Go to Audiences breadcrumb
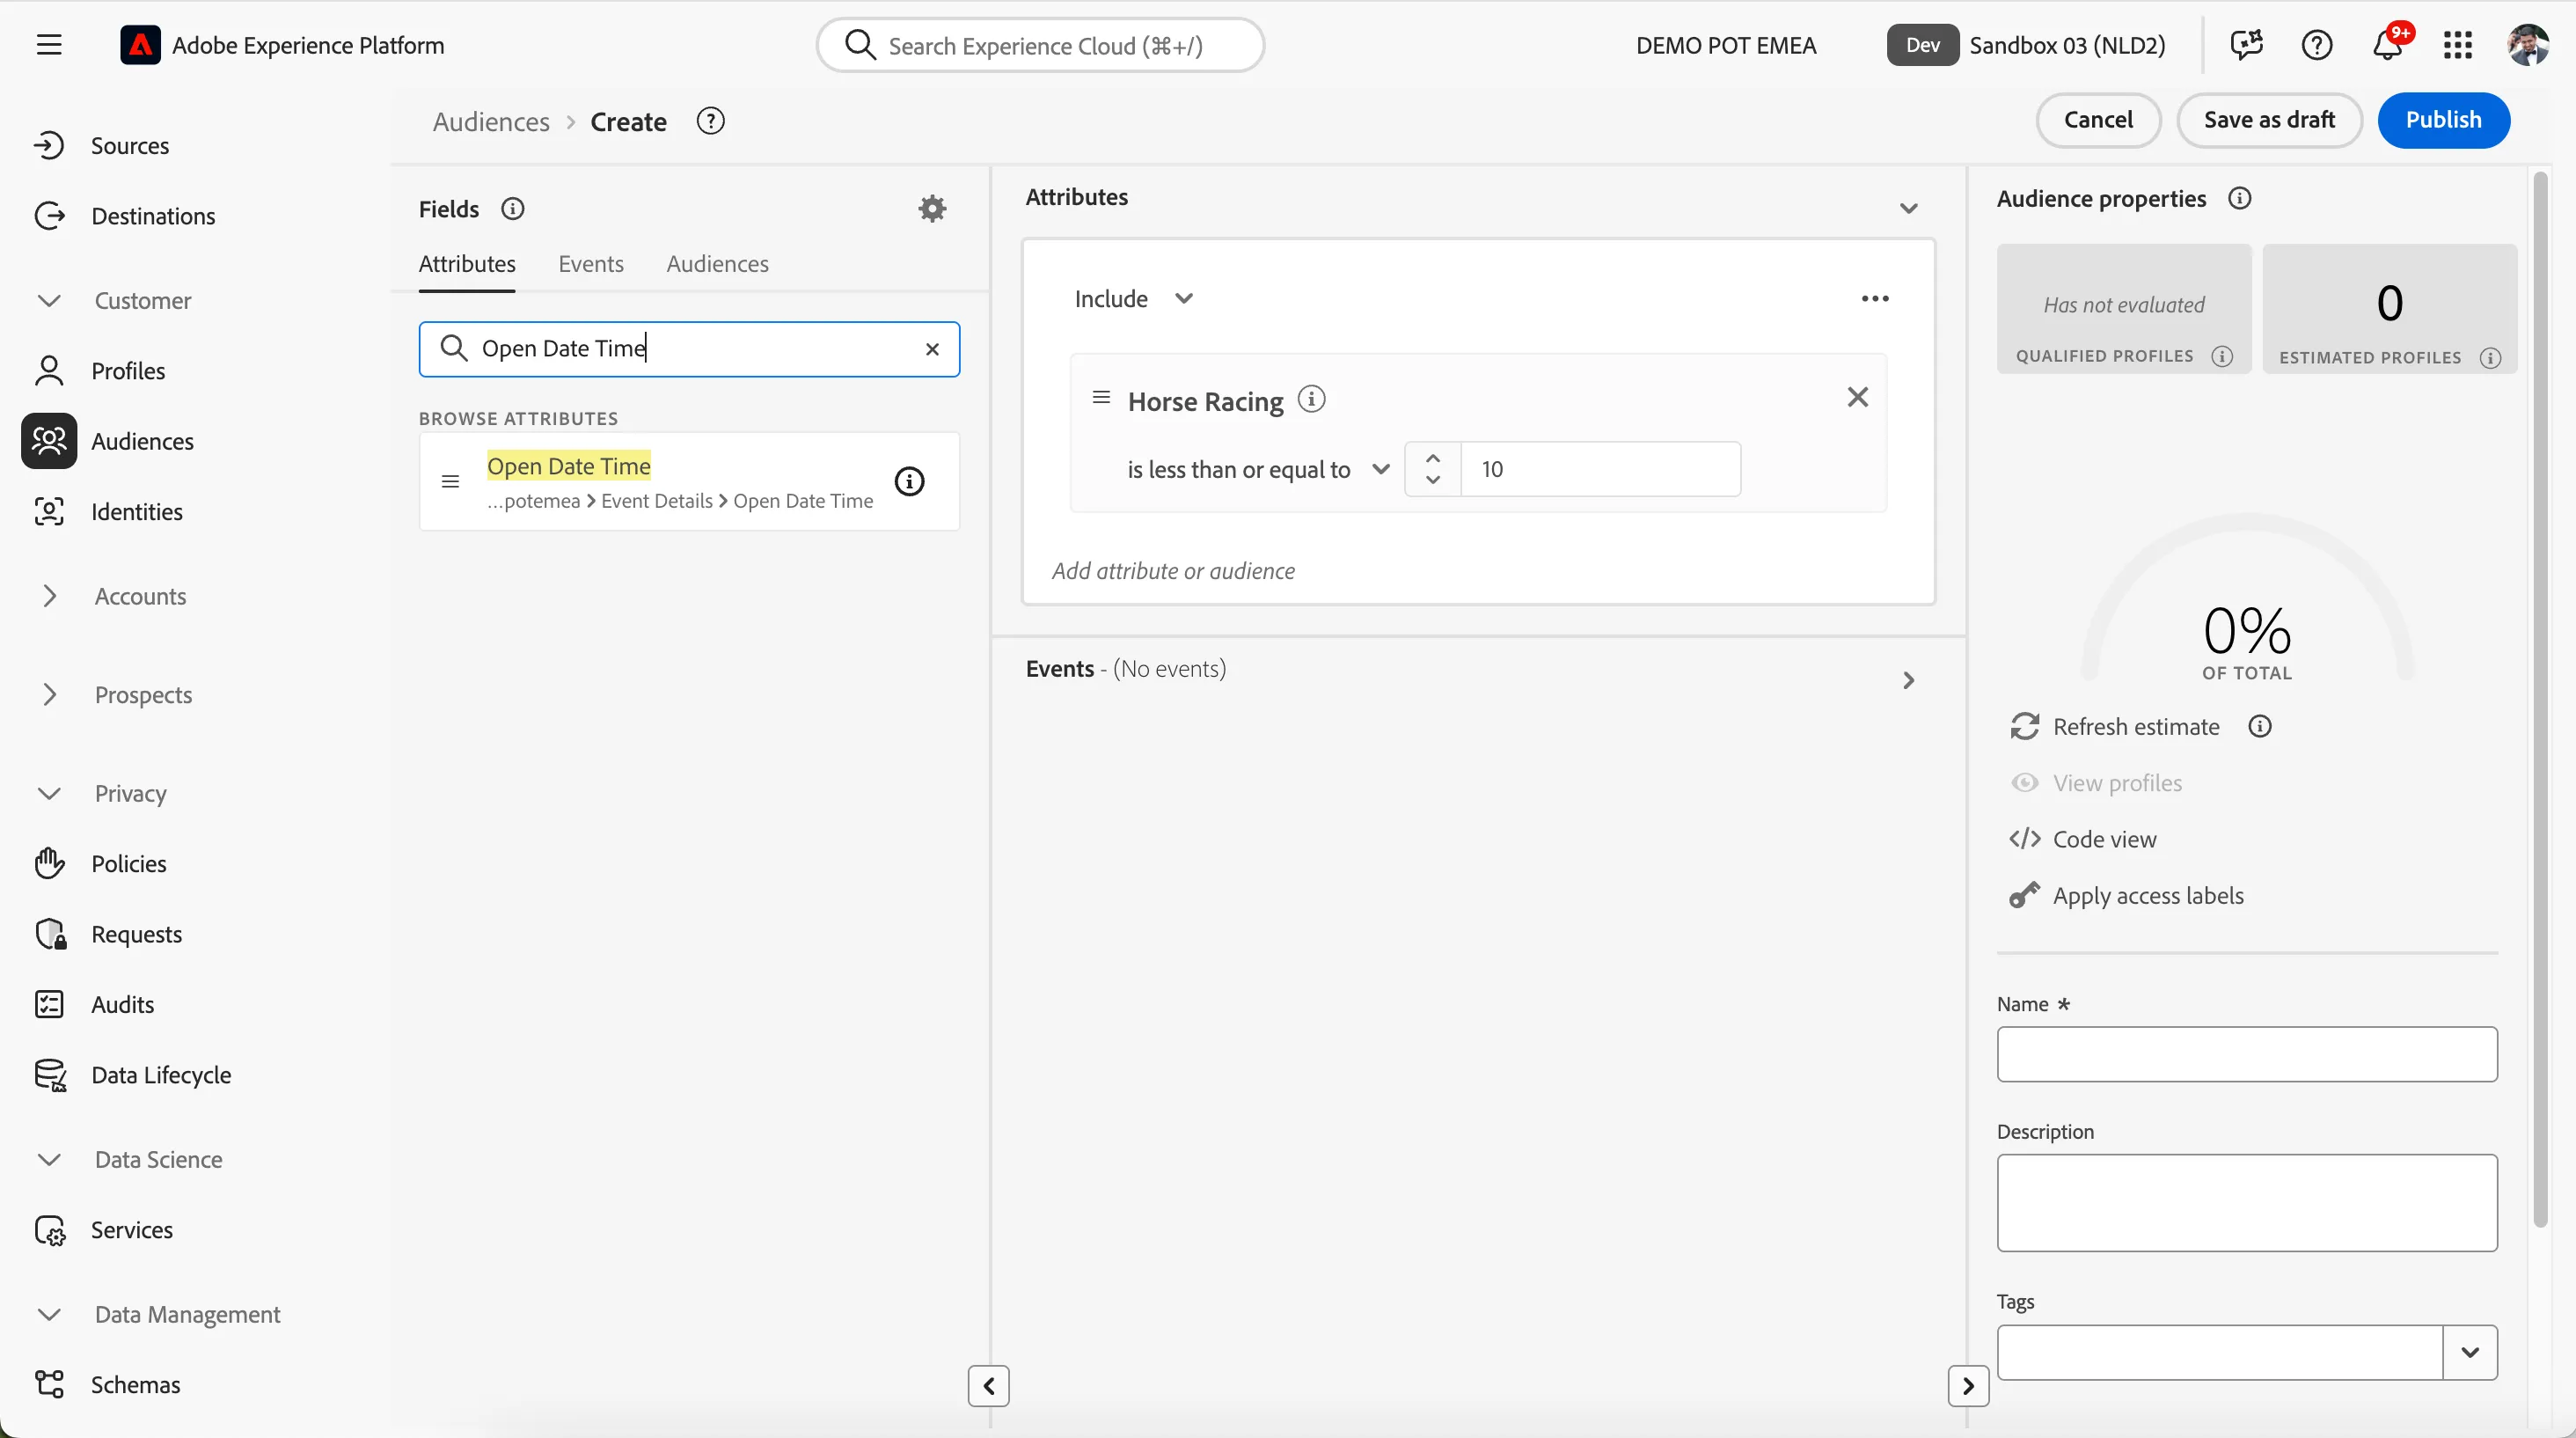Viewport: 2576px width, 1438px height. coord(491,122)
